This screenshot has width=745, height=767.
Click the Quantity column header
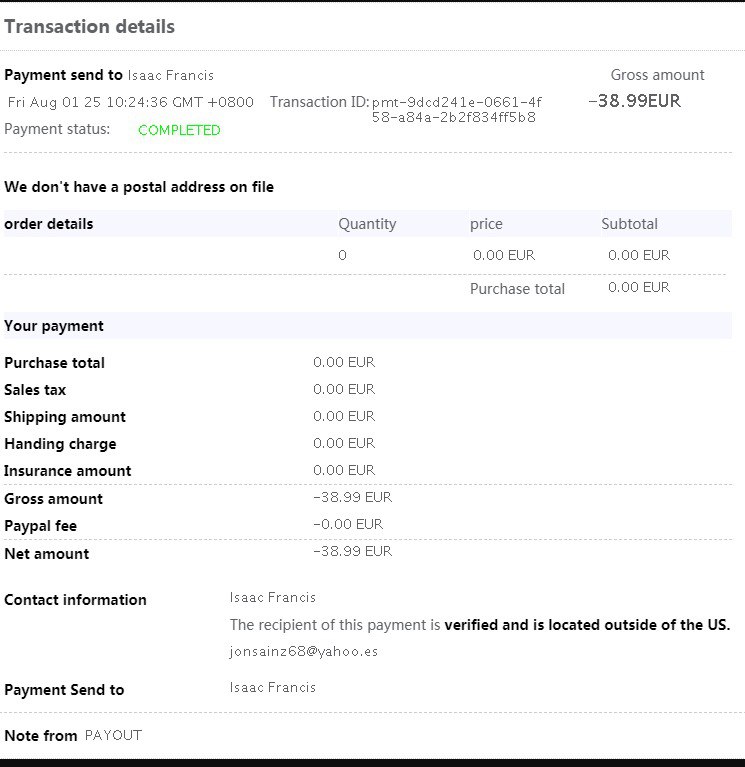point(367,224)
